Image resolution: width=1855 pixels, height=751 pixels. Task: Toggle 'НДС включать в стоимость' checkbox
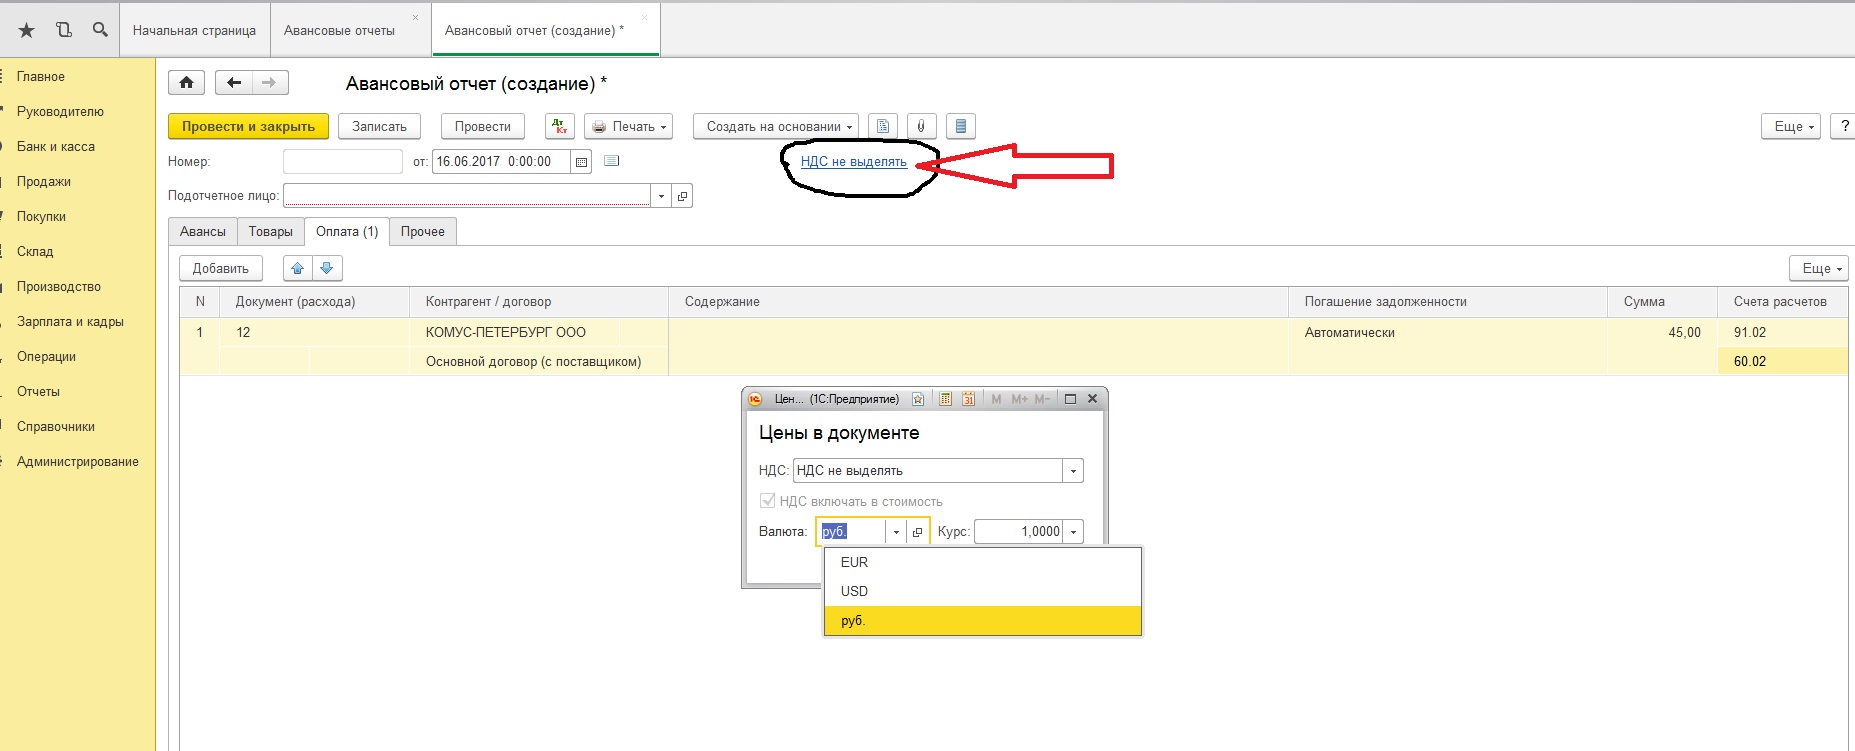click(768, 501)
